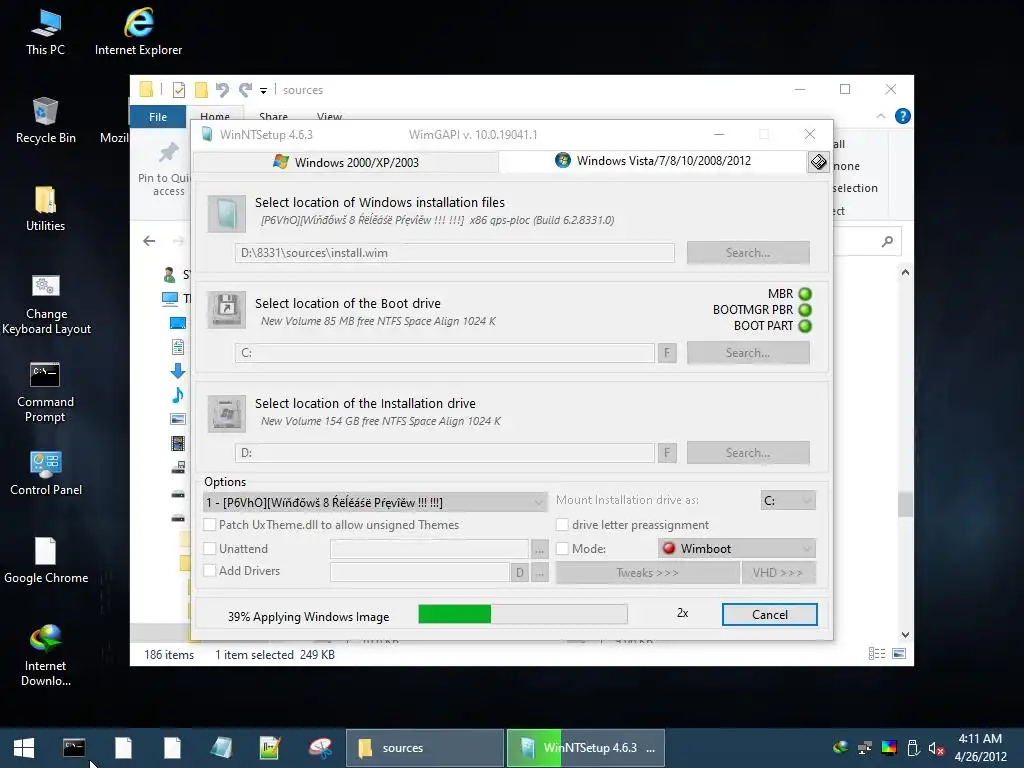Open Mount Installation drive letter dropdown
This screenshot has width=1024, height=768.
(788, 500)
